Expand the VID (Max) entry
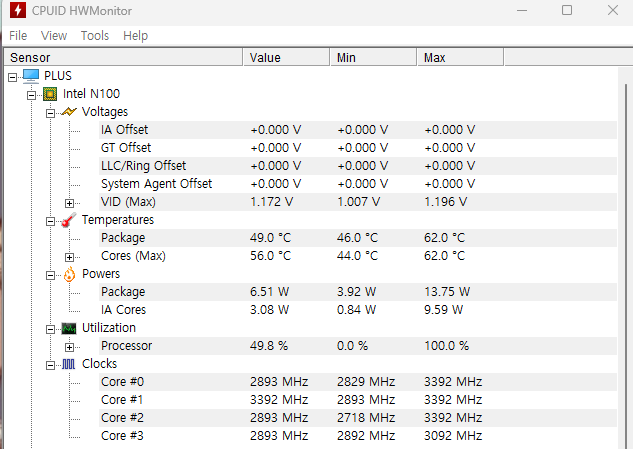The image size is (633, 449). click(x=69, y=203)
